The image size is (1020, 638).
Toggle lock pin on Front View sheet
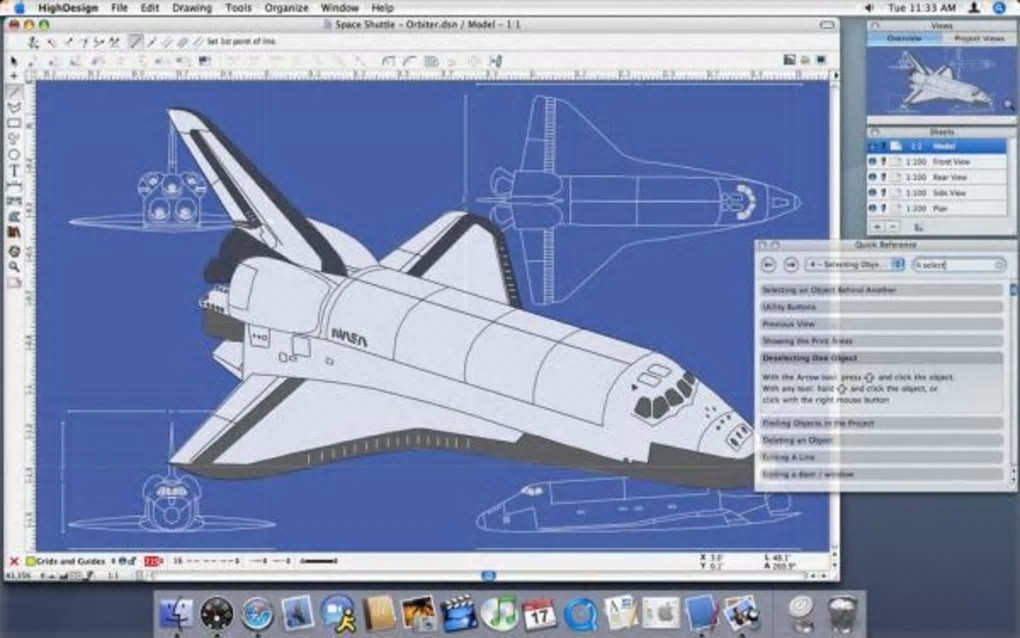coord(883,161)
